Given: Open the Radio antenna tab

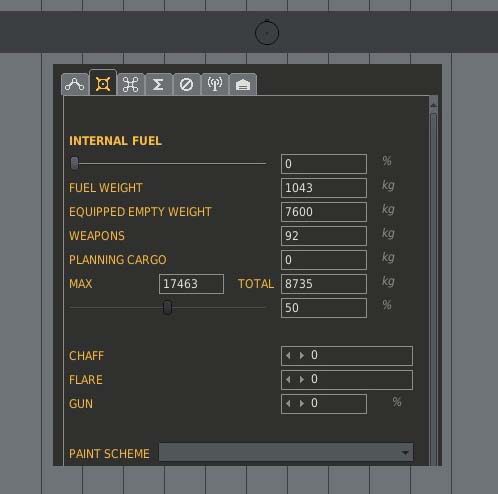Looking at the screenshot, I should 215,84.
